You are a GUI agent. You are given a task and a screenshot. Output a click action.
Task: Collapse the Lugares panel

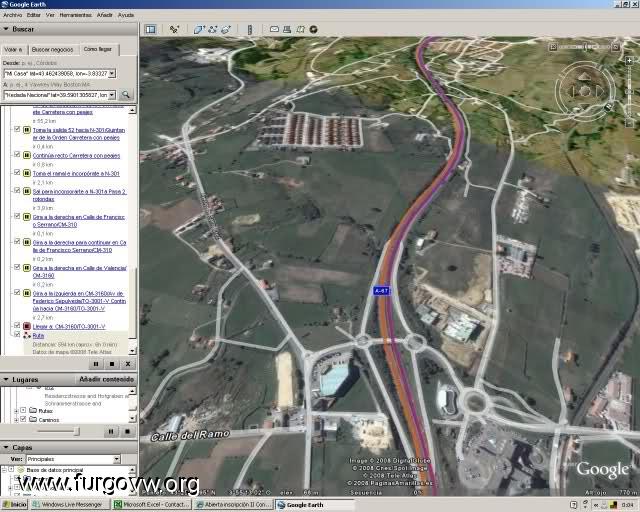[x=6, y=380]
